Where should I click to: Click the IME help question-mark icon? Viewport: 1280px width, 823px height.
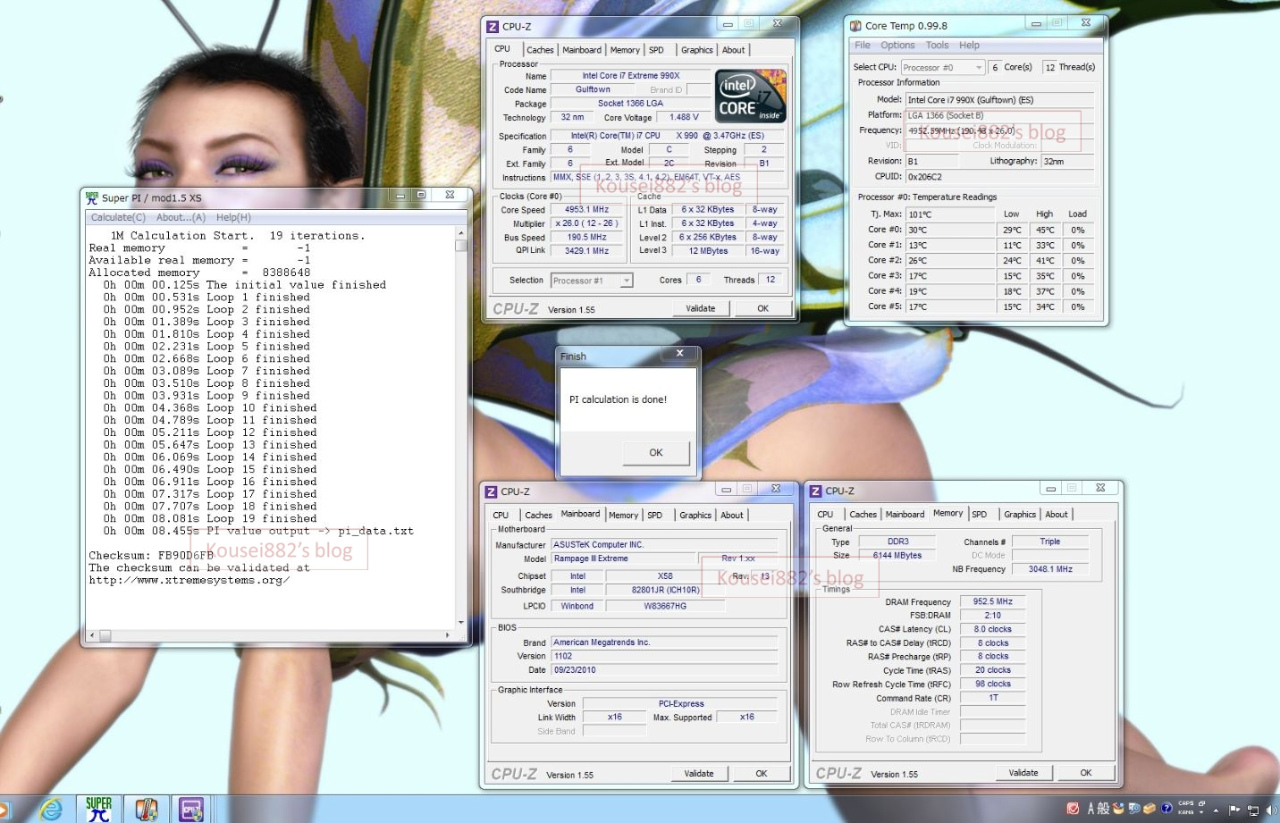(1166, 808)
